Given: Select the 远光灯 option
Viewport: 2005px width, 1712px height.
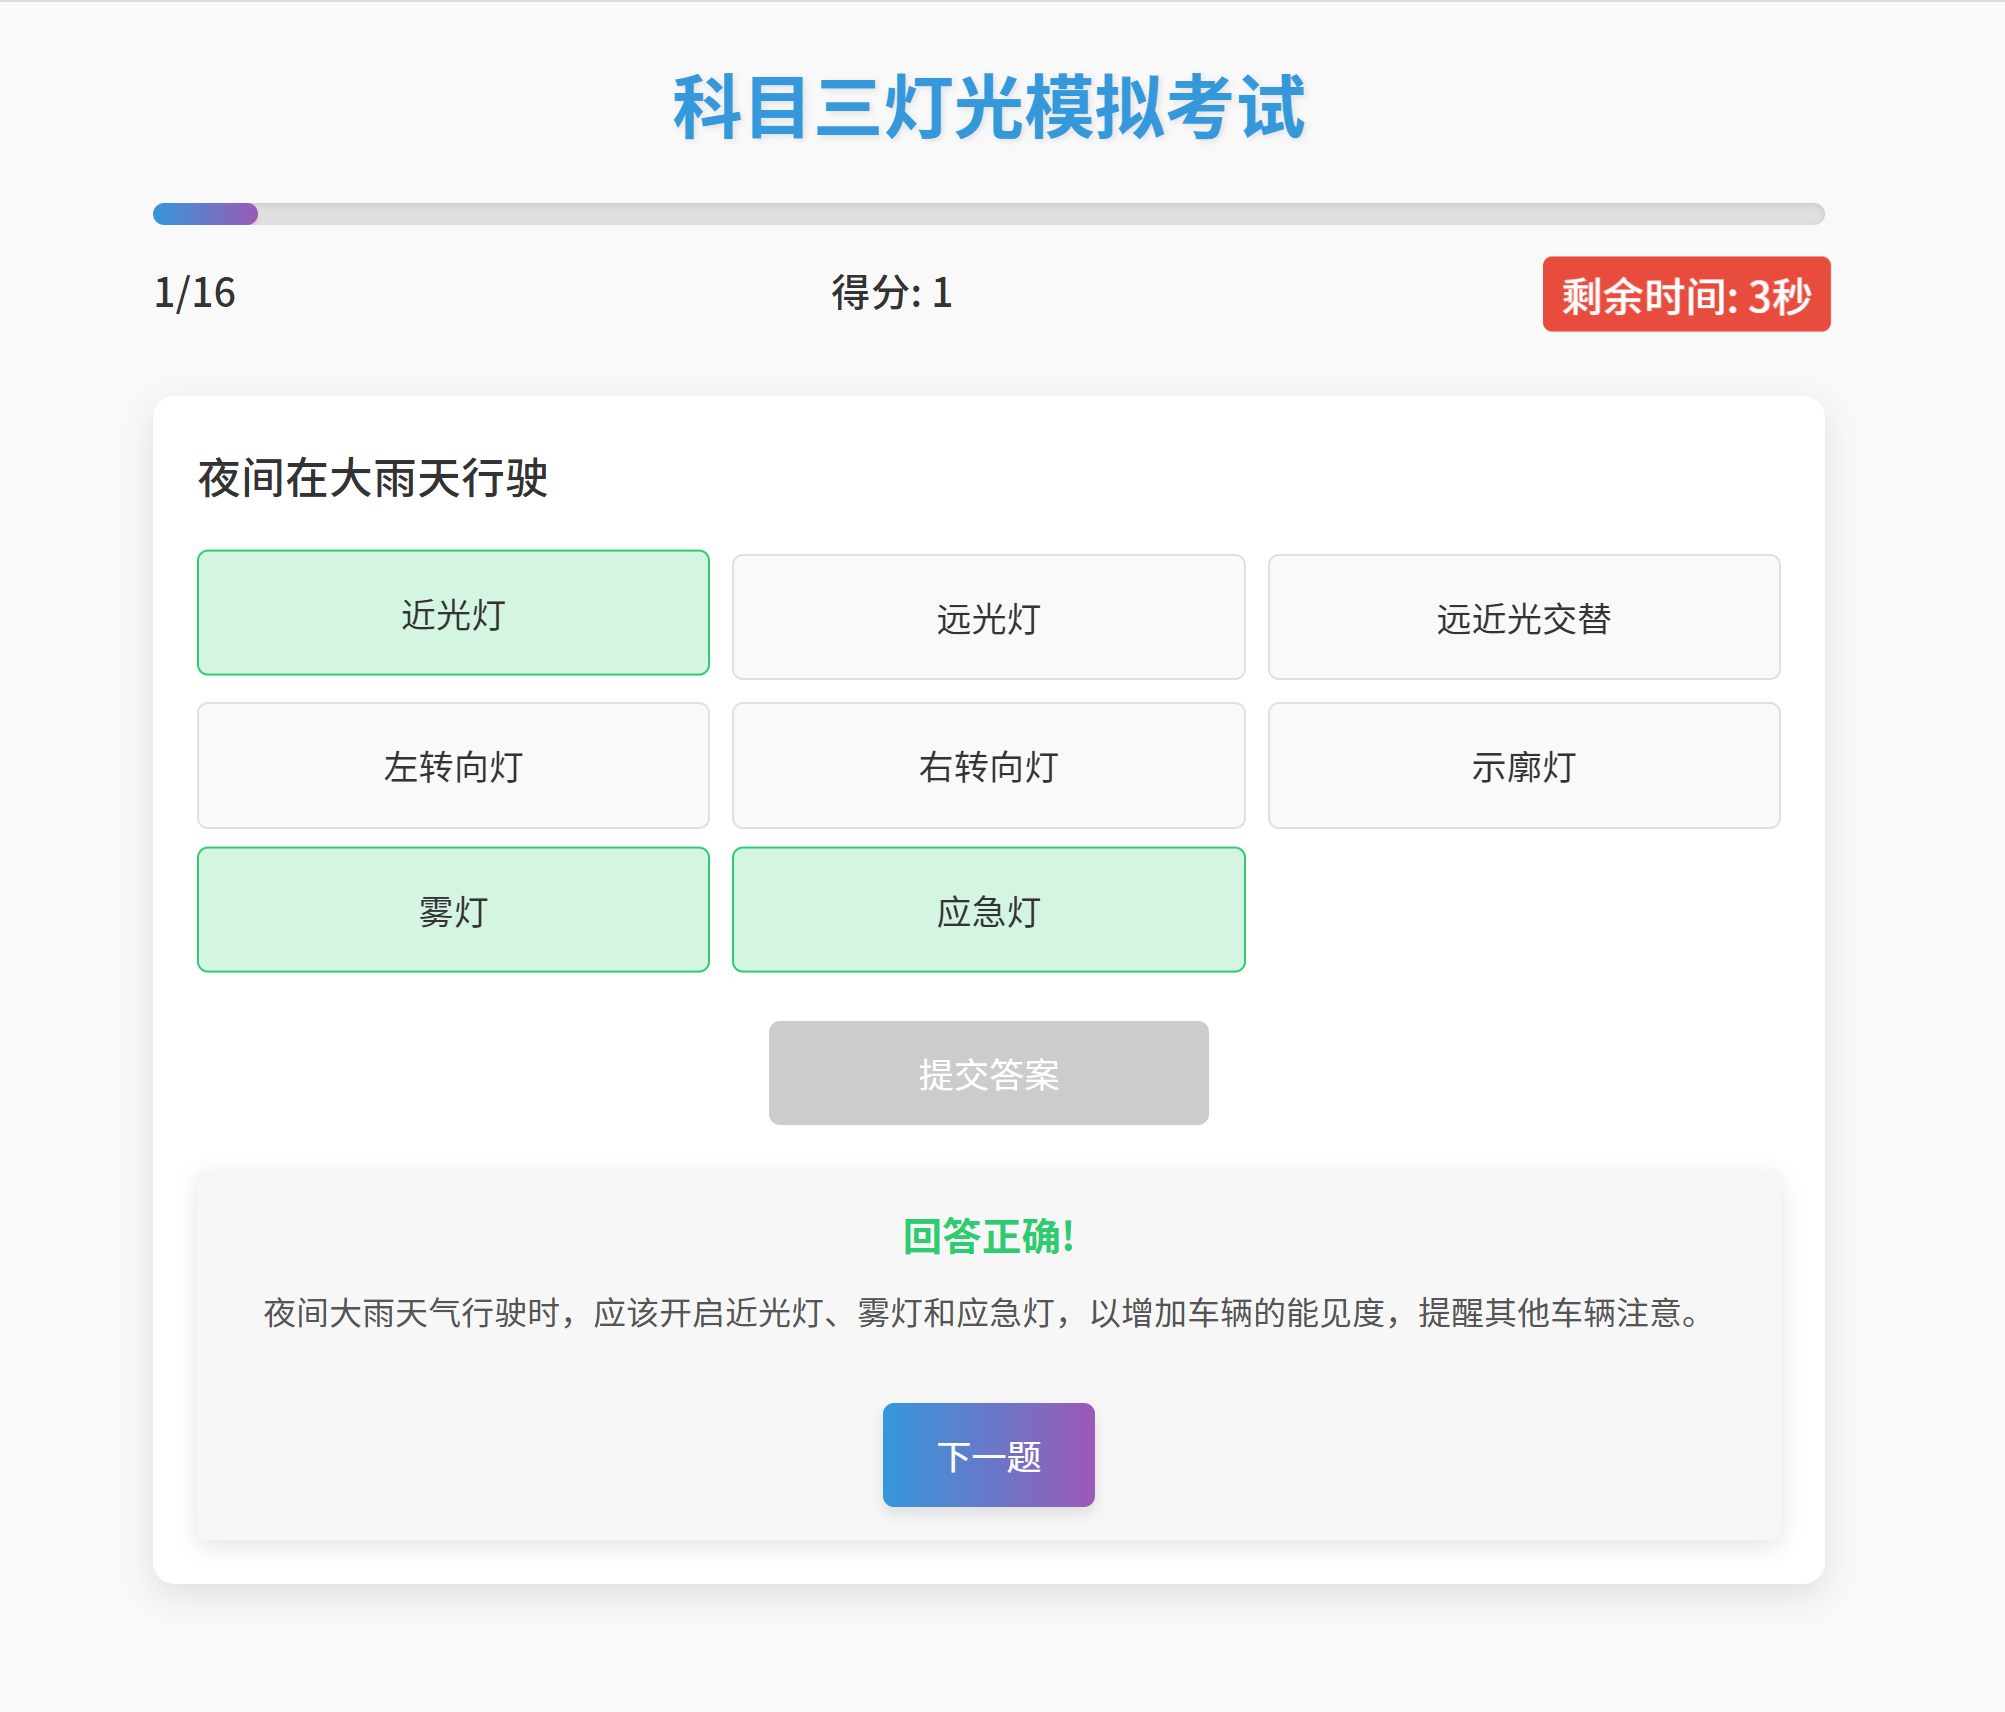Looking at the screenshot, I should [988, 617].
